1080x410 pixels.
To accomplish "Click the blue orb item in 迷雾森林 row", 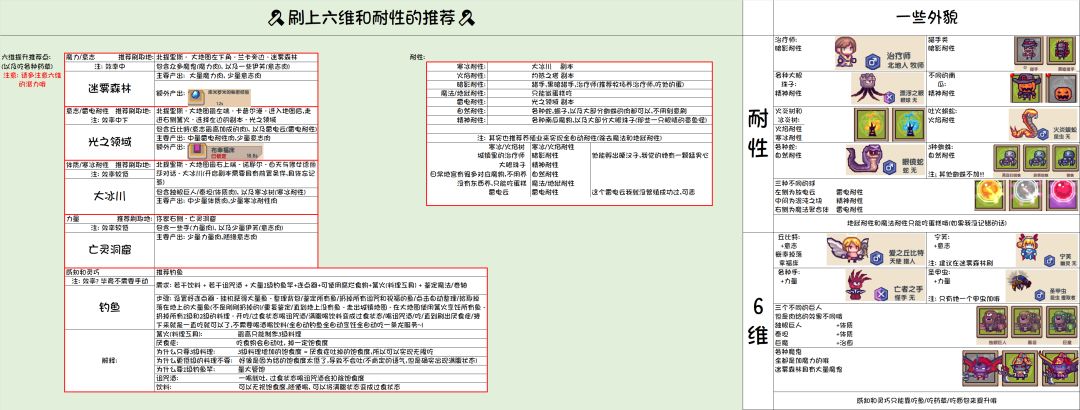I will pos(196,96).
